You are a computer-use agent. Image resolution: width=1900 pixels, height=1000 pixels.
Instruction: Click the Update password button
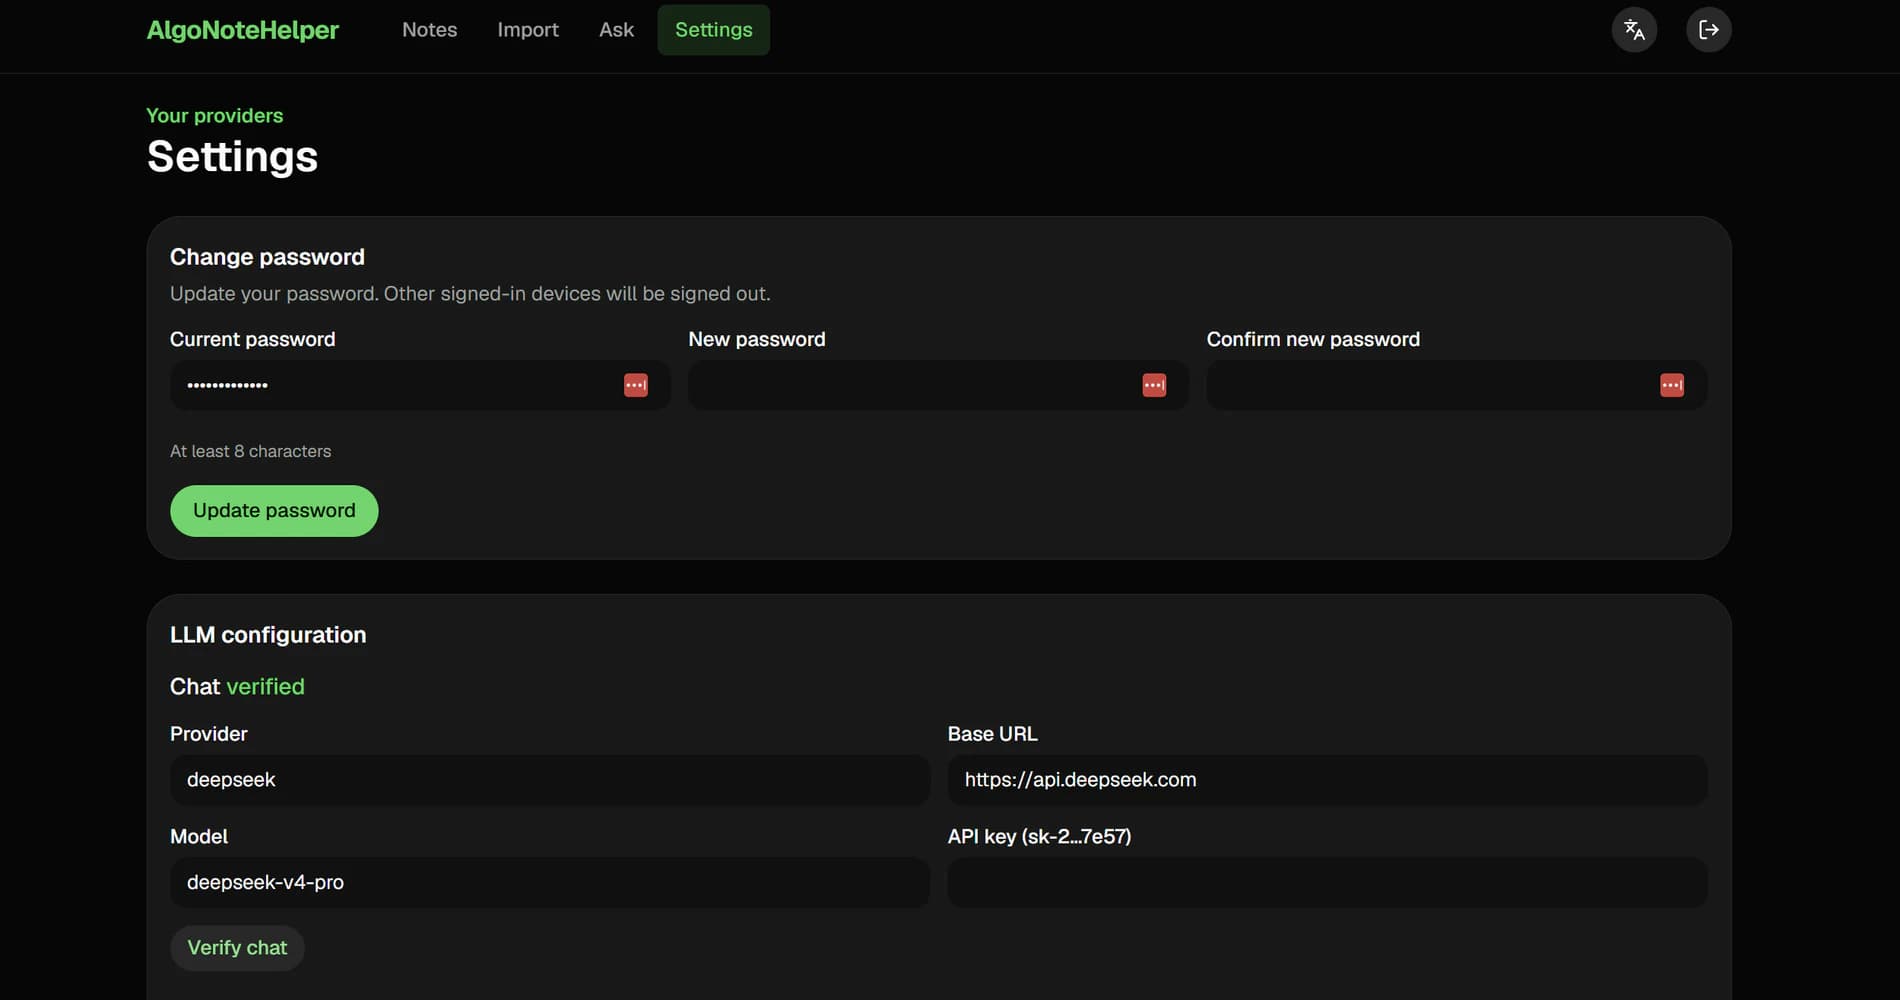274,511
